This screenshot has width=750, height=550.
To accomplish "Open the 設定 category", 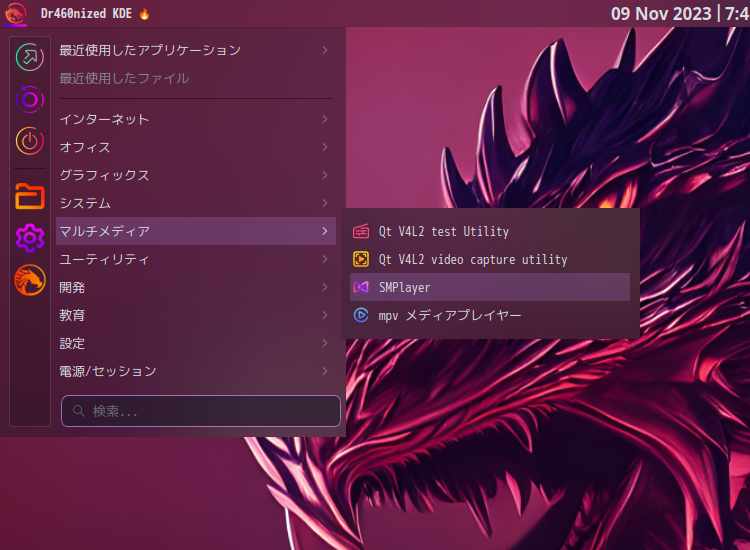I will coord(196,343).
